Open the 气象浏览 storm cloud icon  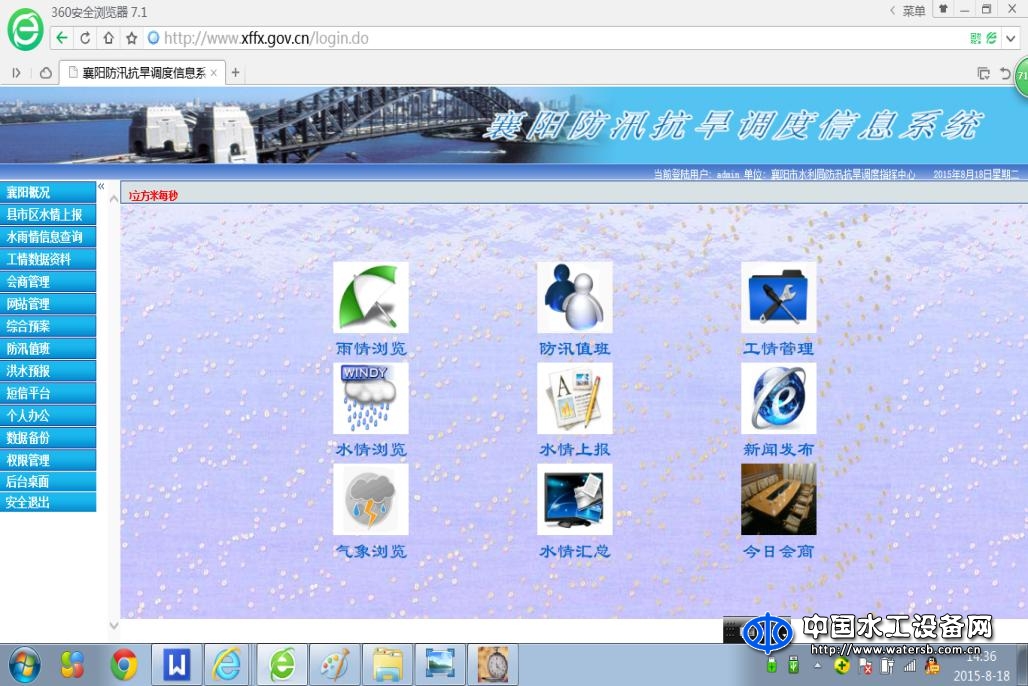coord(371,499)
